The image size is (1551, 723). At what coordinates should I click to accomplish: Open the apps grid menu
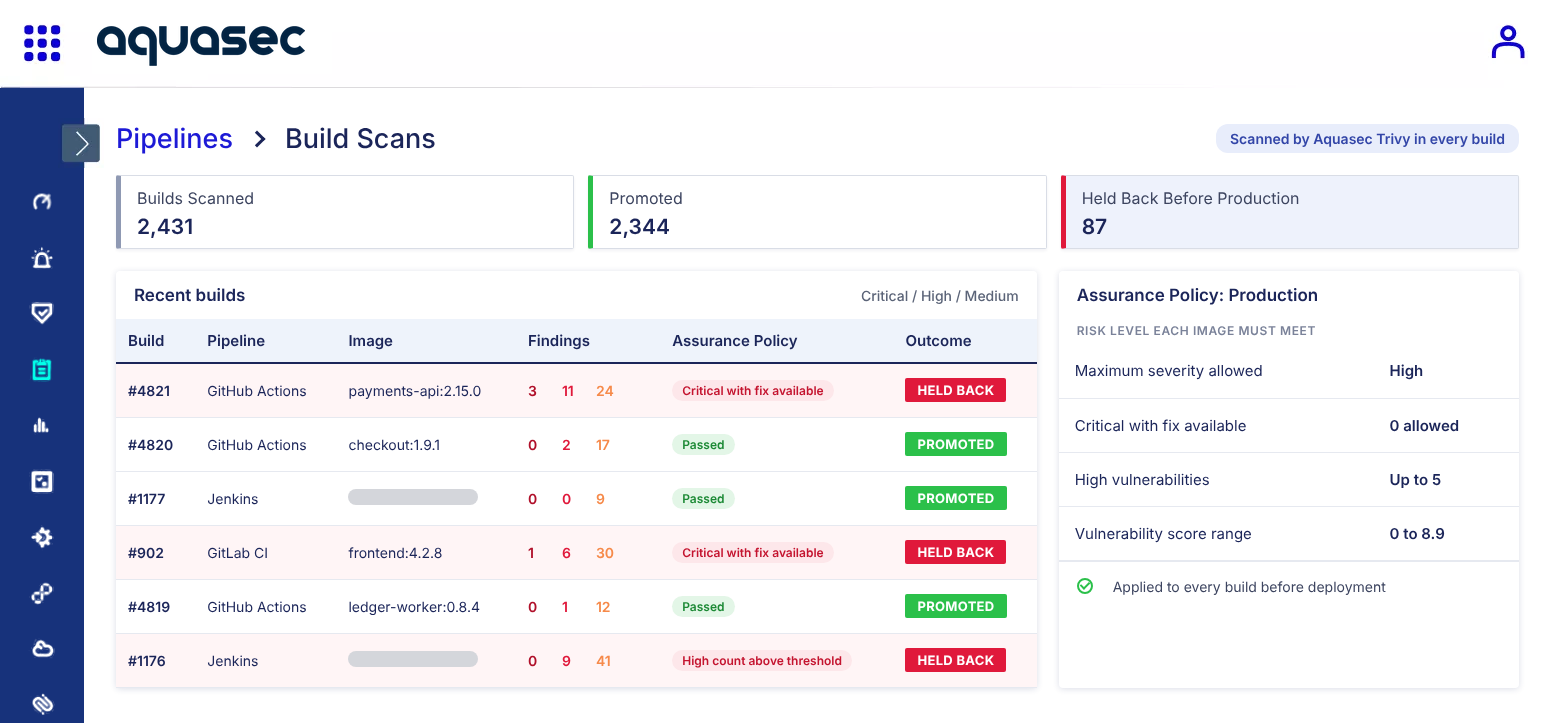click(x=42, y=43)
